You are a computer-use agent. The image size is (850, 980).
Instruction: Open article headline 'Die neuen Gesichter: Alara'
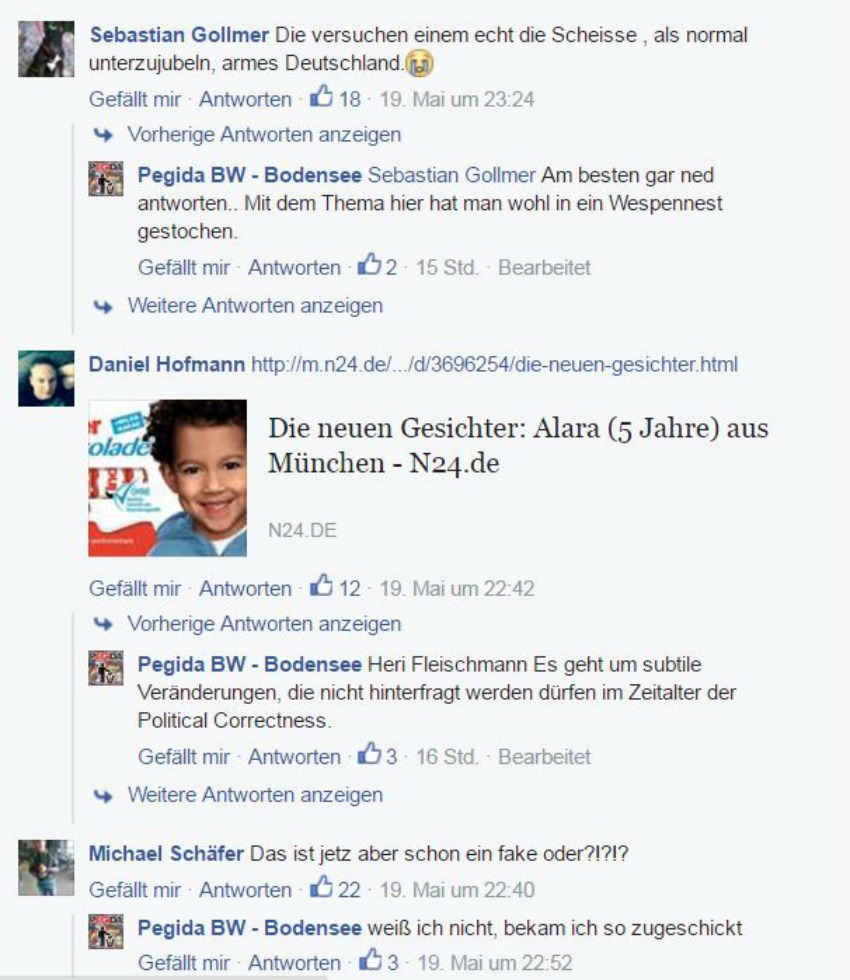click(518, 446)
